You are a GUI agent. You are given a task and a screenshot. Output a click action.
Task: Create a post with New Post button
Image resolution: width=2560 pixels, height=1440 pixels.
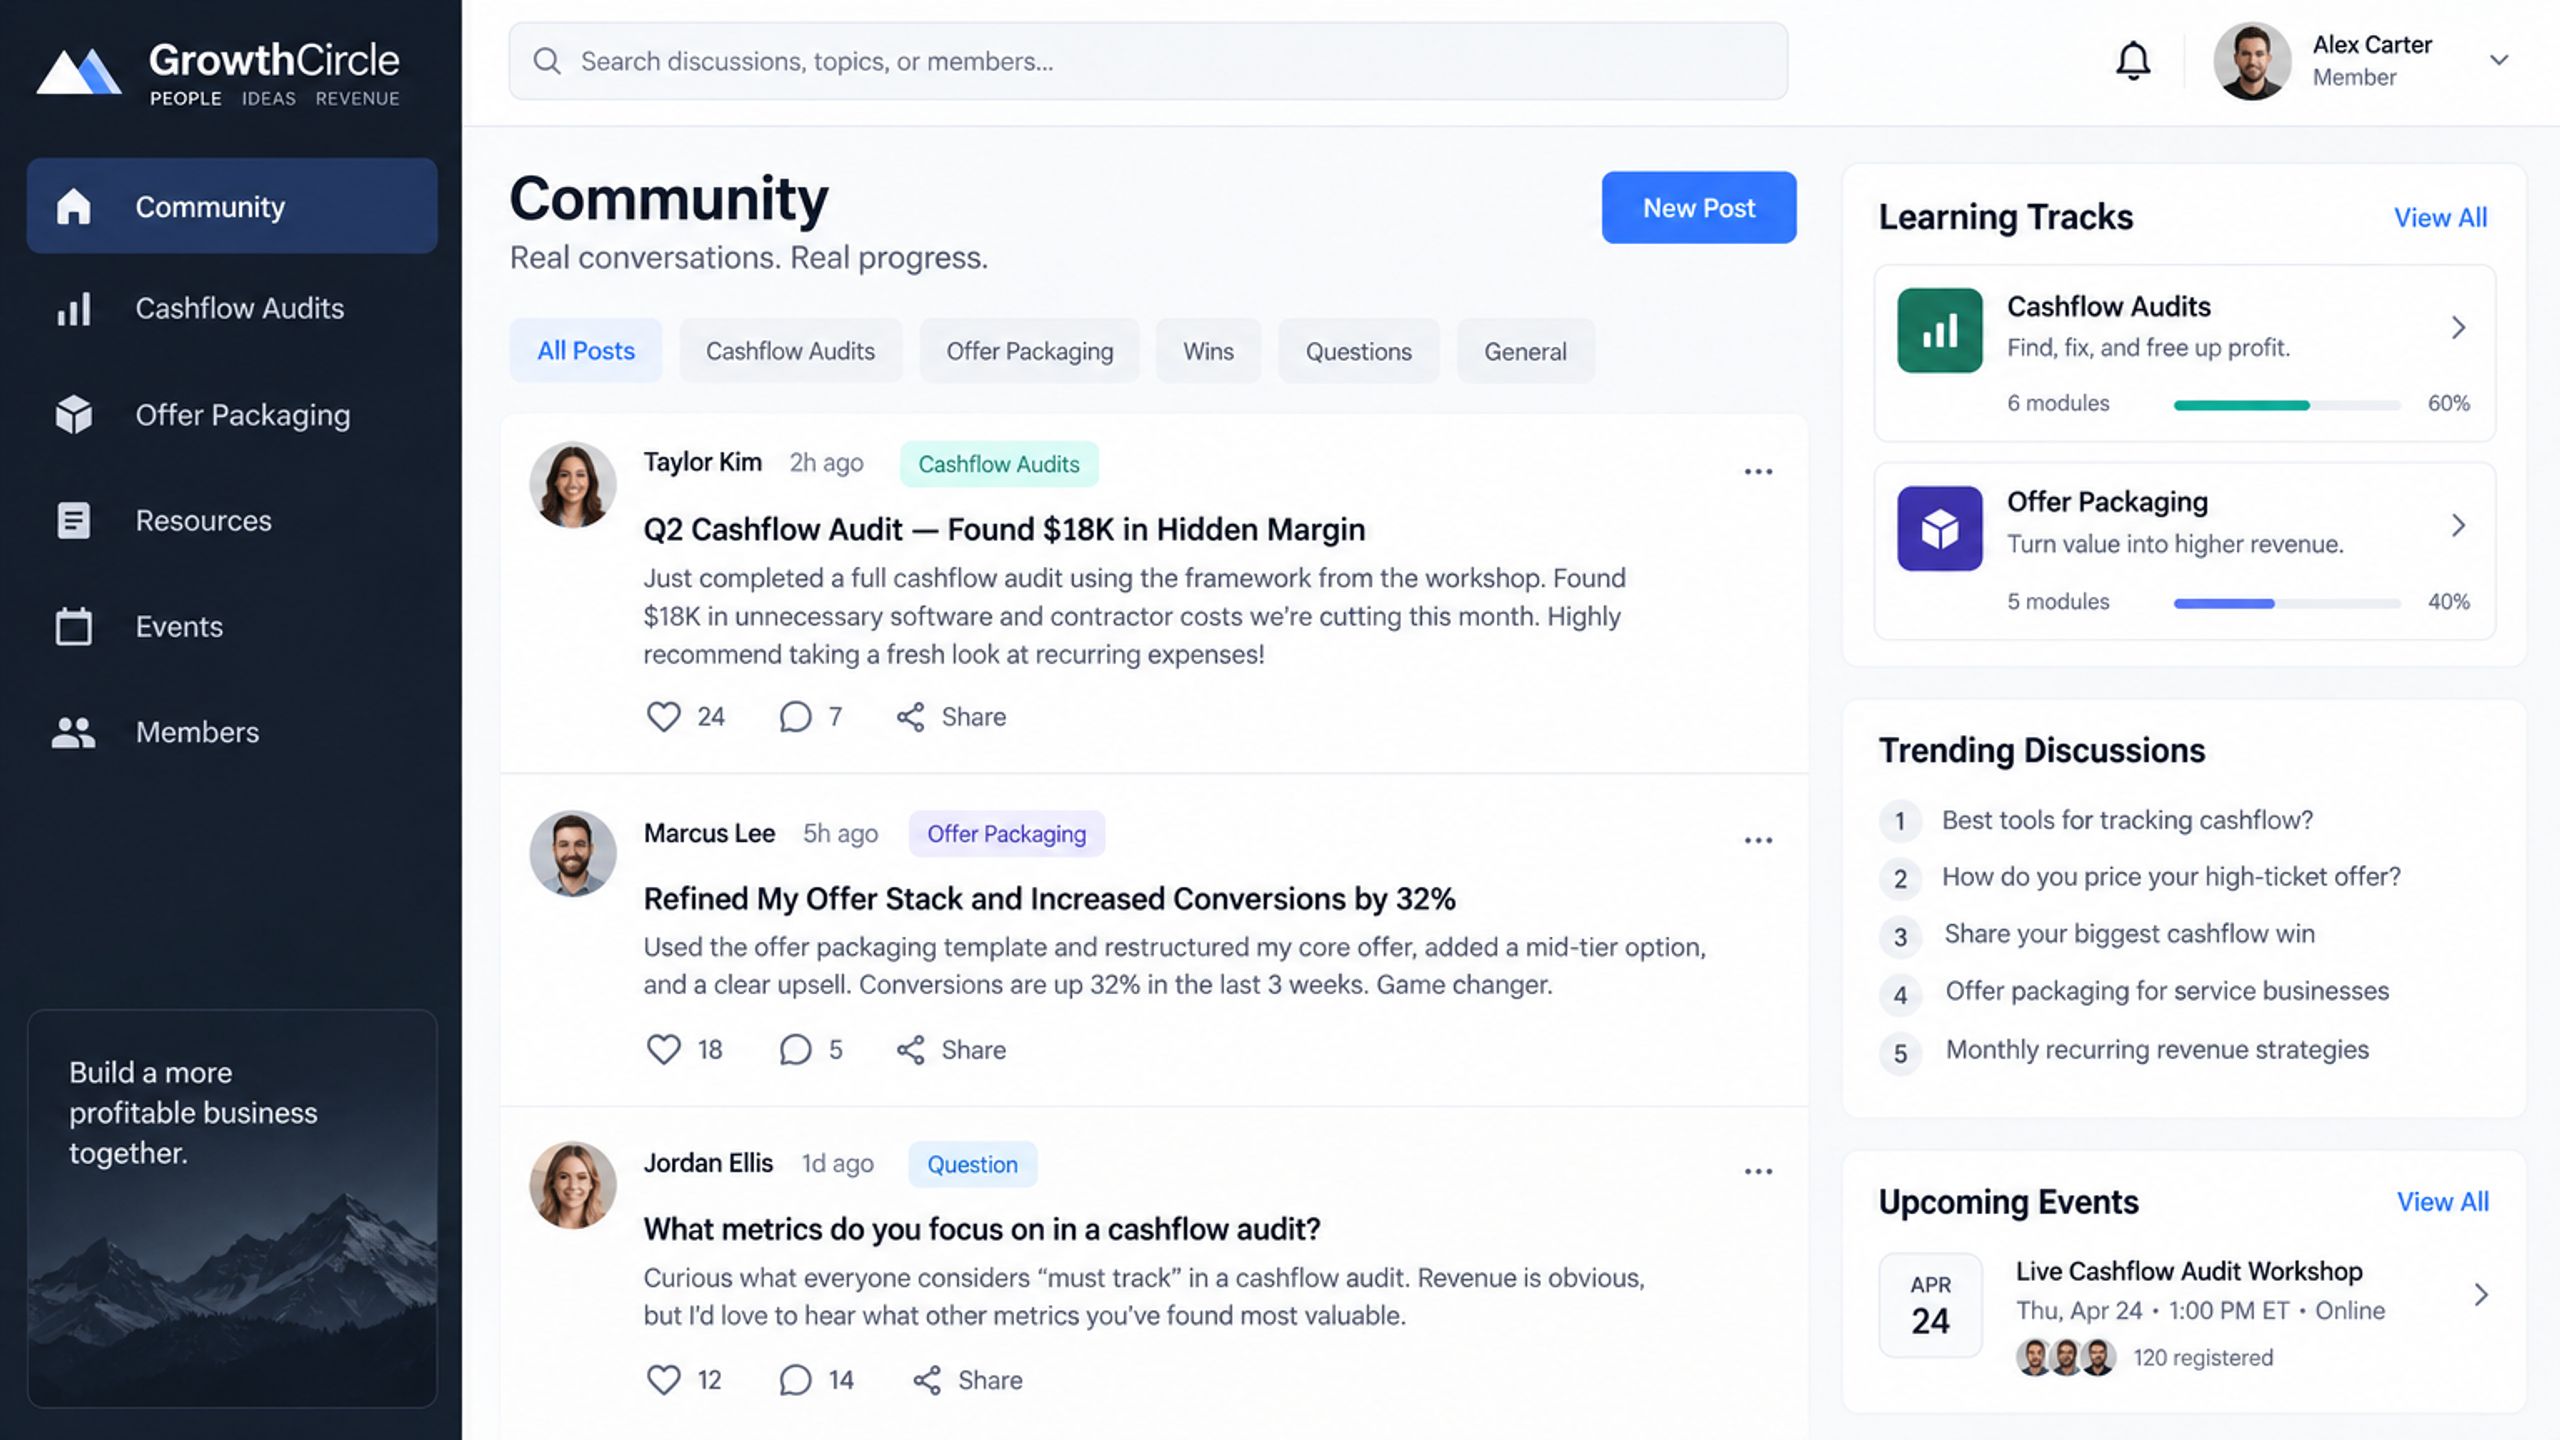tap(1699, 207)
